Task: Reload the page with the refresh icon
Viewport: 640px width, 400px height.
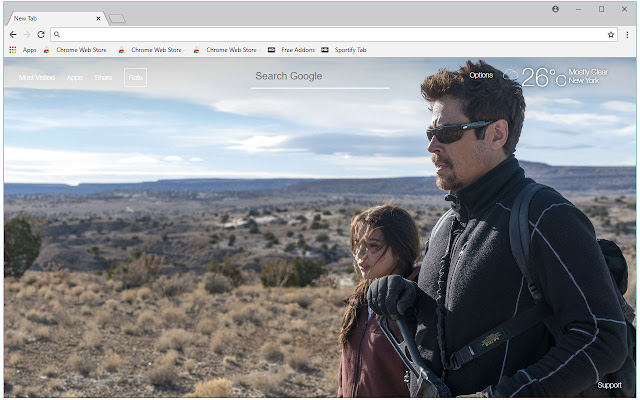Action: (x=41, y=35)
